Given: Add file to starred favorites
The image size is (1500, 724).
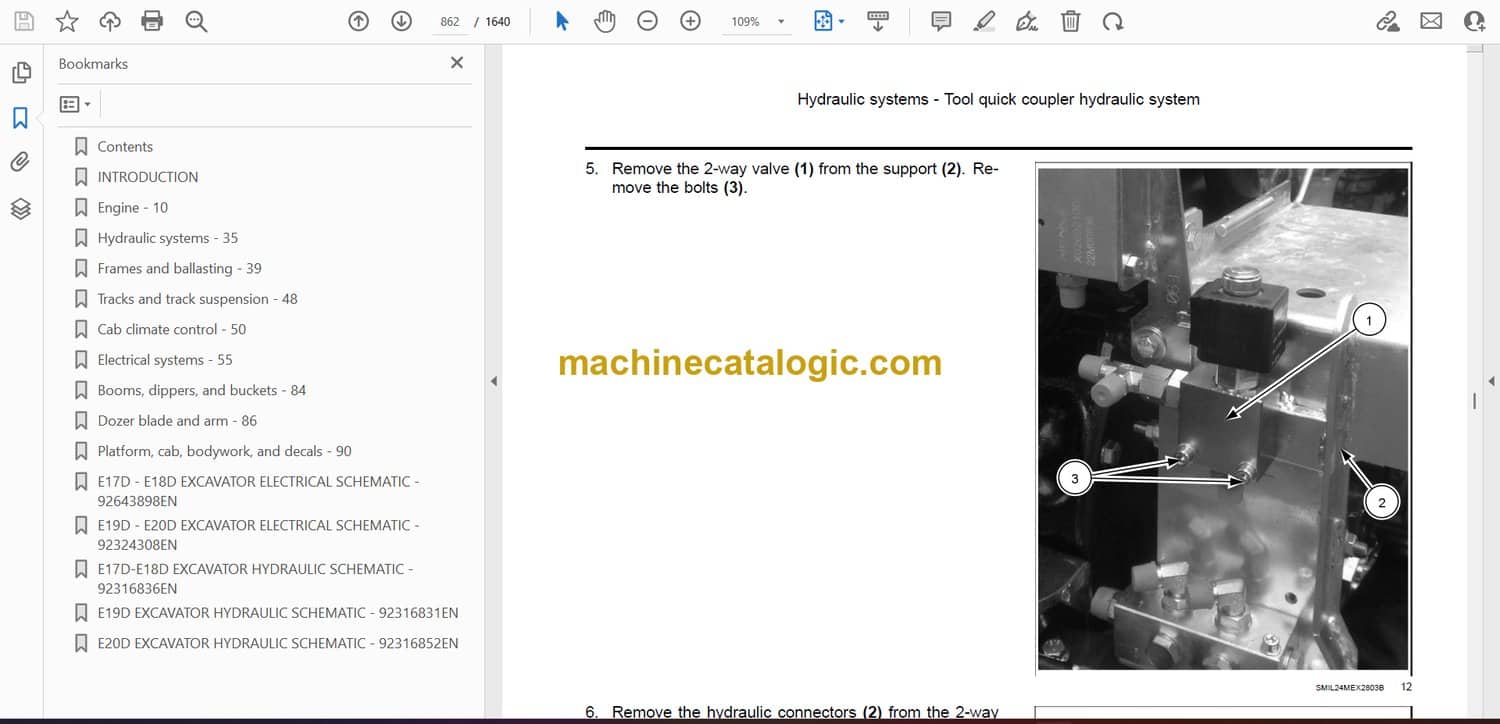Looking at the screenshot, I should click(x=67, y=21).
